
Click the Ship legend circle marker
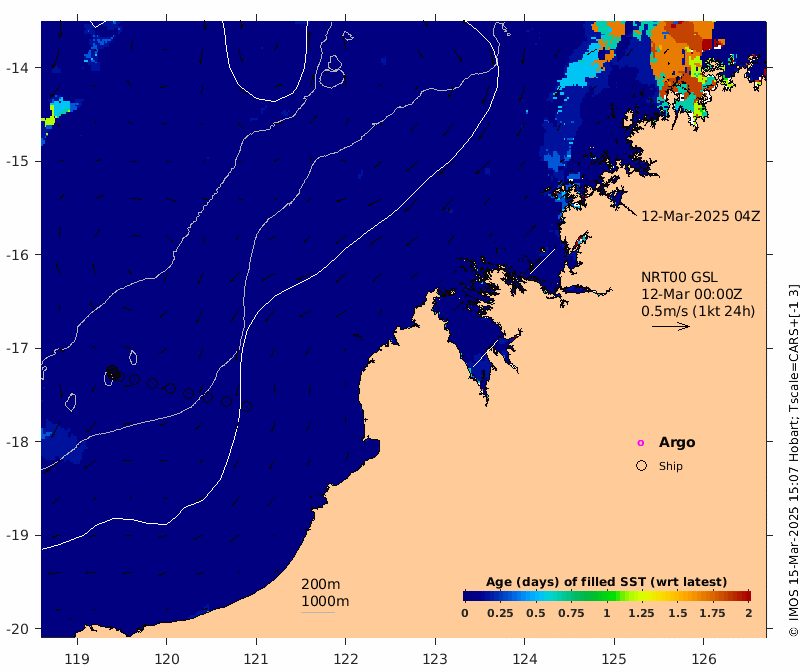[x=641, y=466]
